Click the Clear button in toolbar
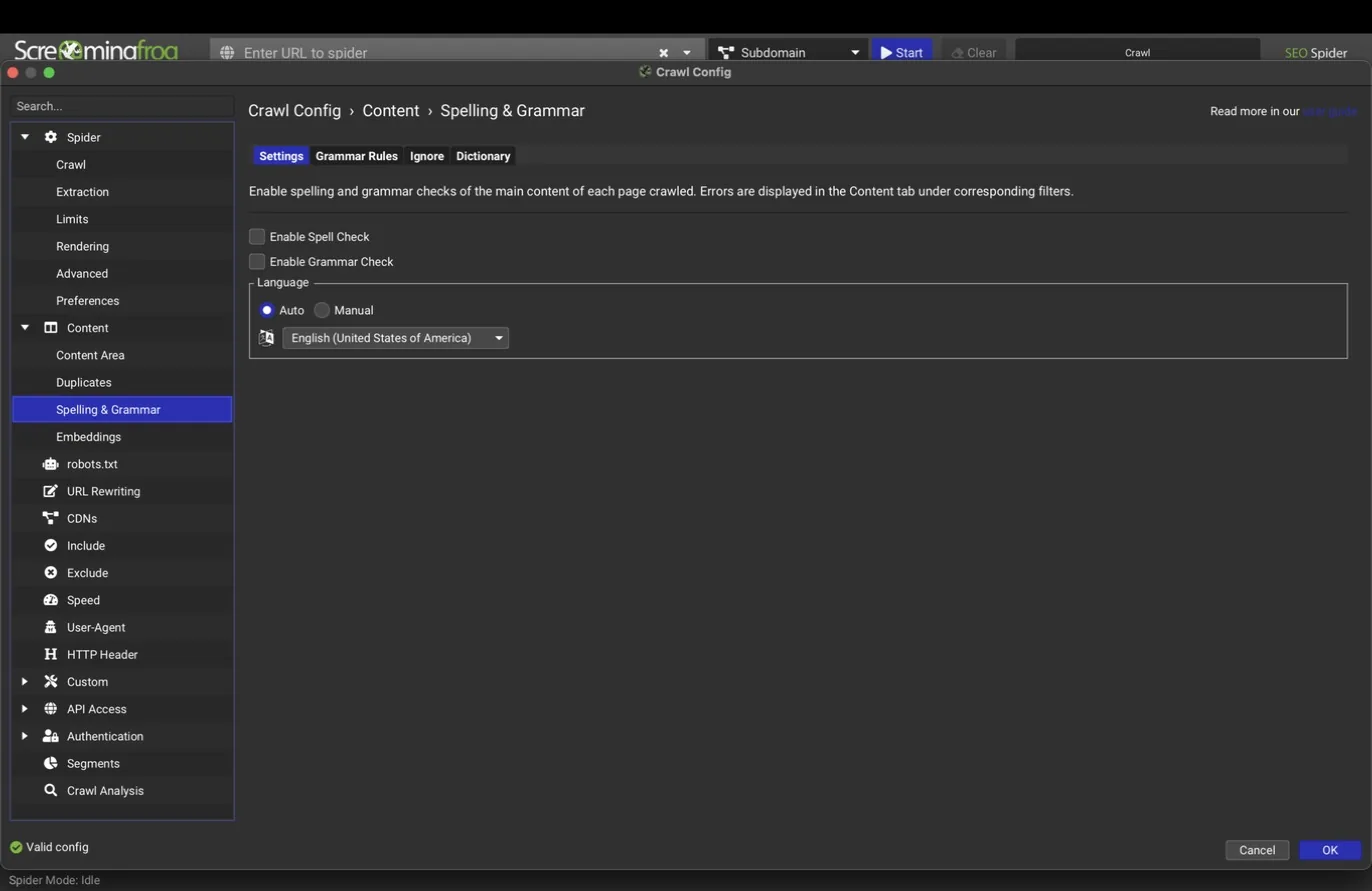Viewport: 1372px width, 891px height. click(x=974, y=53)
